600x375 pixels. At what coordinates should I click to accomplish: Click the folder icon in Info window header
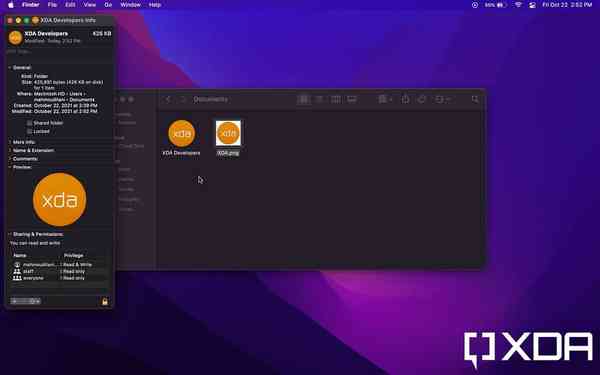pos(15,38)
